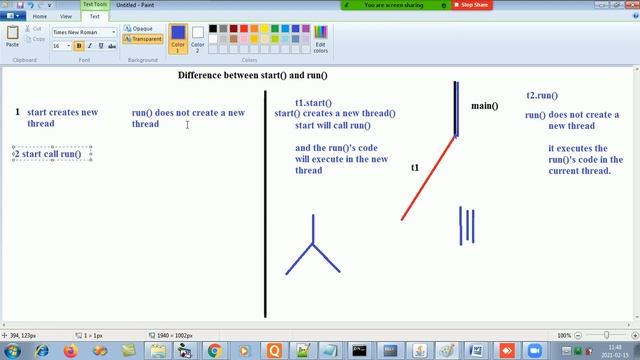Click the Stop Share button

click(x=471, y=5)
